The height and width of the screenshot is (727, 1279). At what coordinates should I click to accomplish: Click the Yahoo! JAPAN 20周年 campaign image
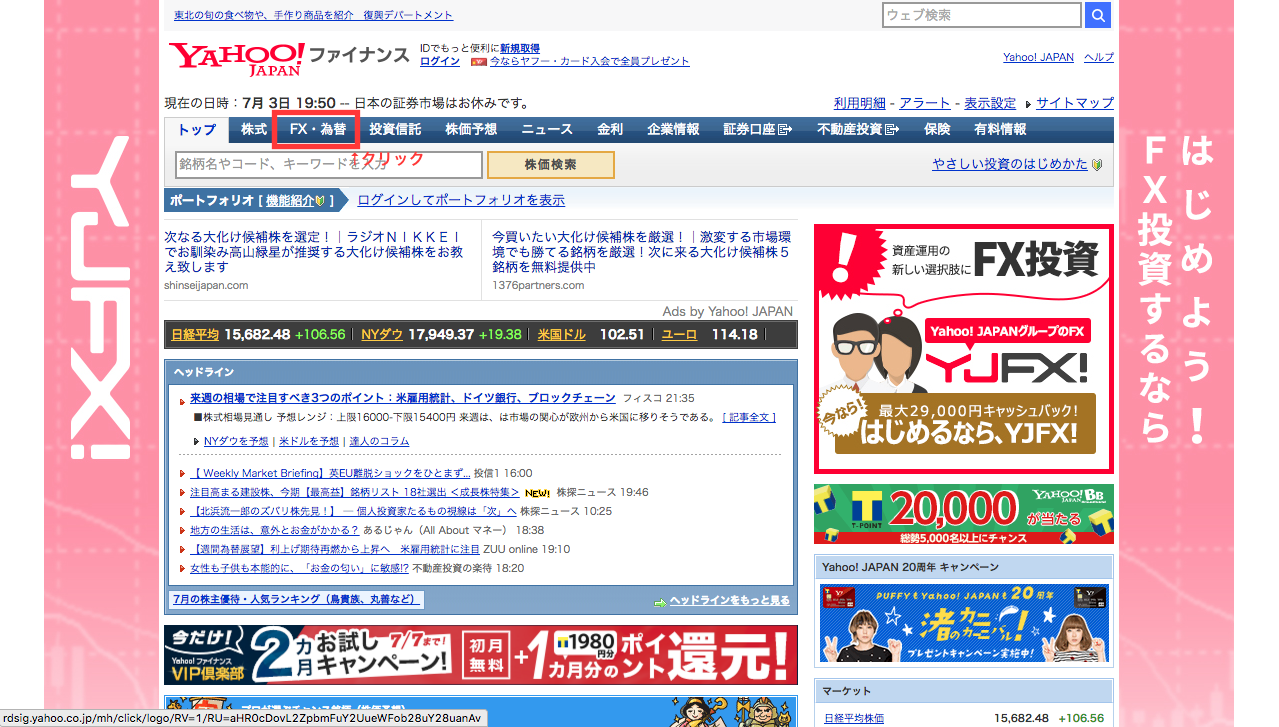(x=963, y=624)
